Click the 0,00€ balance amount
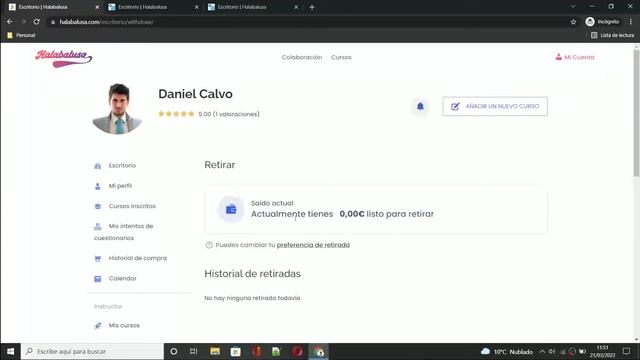Viewport: 640px width, 360px height. [x=351, y=214]
